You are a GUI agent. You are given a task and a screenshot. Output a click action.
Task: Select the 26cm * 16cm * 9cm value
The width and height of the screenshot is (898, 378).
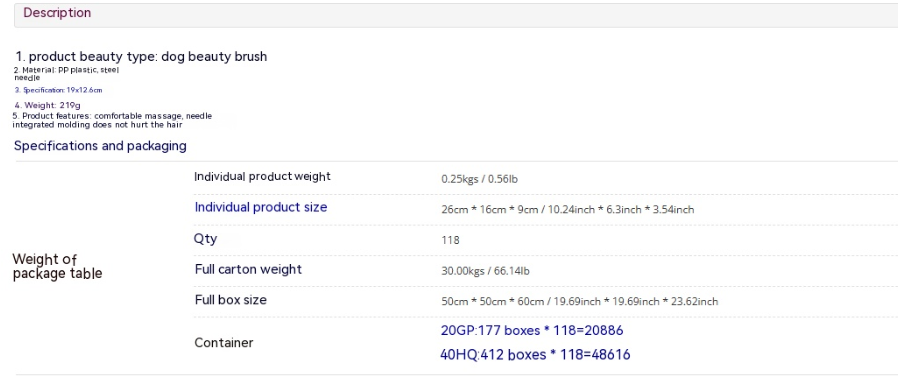click(x=568, y=210)
